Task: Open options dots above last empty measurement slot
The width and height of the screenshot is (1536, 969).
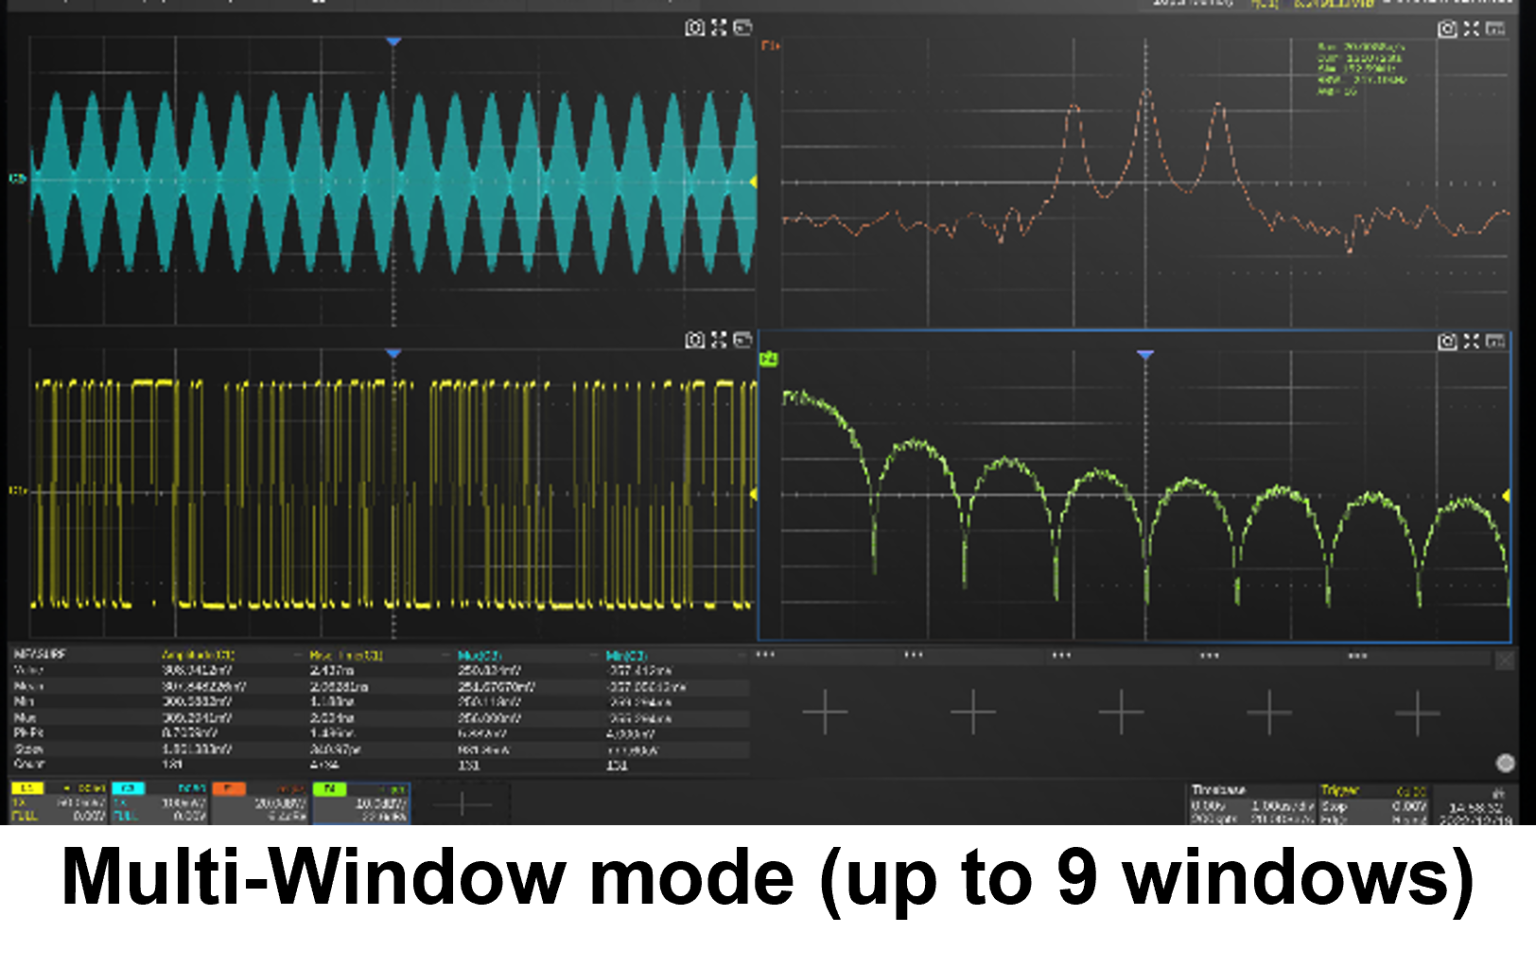Action: click(1357, 656)
